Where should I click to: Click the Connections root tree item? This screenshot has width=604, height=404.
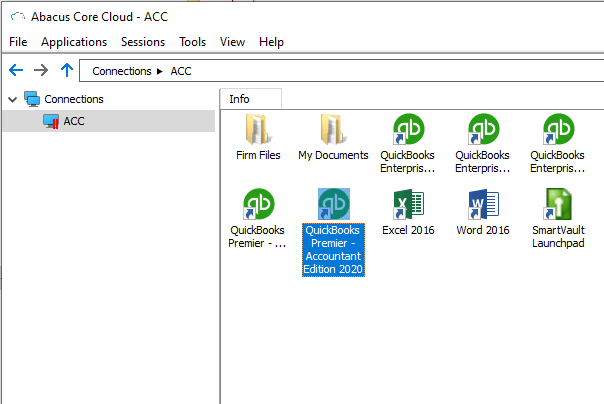[x=74, y=99]
